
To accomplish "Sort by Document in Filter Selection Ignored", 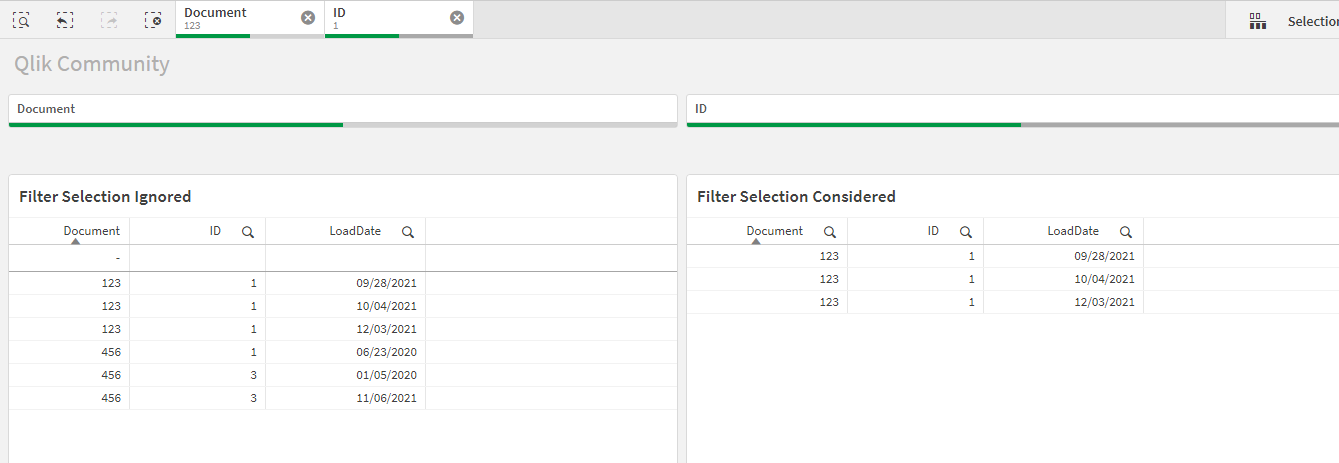I will coord(91,231).
